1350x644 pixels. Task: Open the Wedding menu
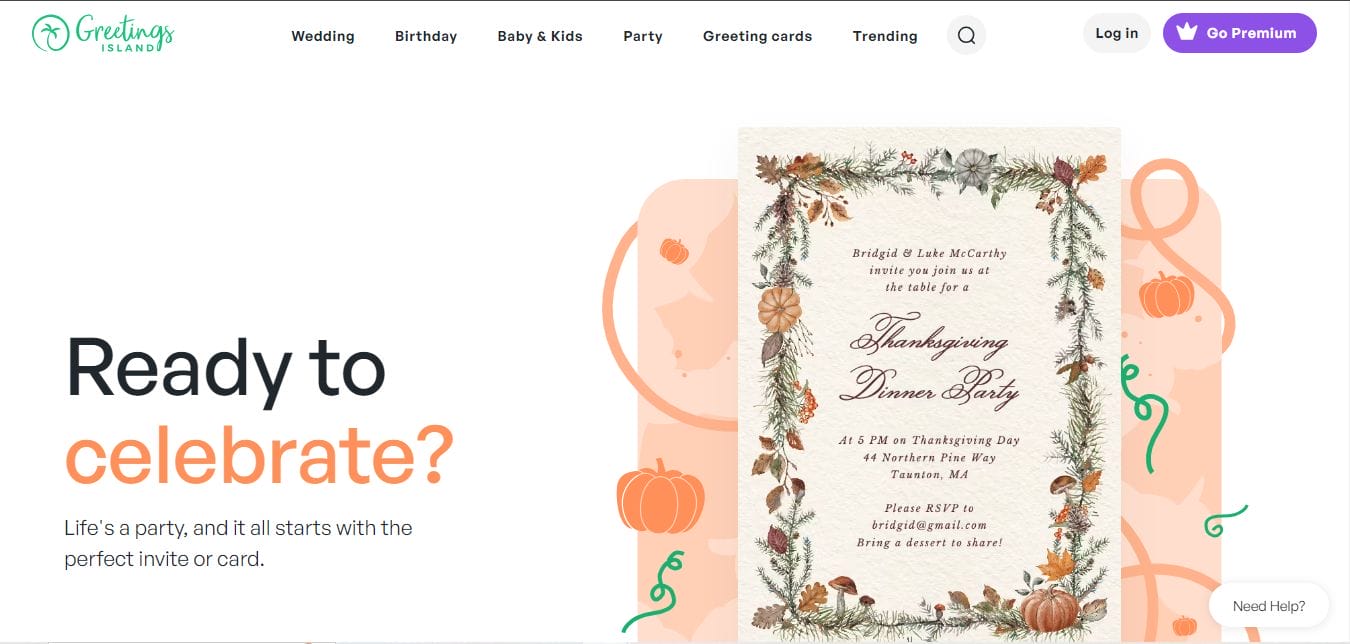[323, 36]
